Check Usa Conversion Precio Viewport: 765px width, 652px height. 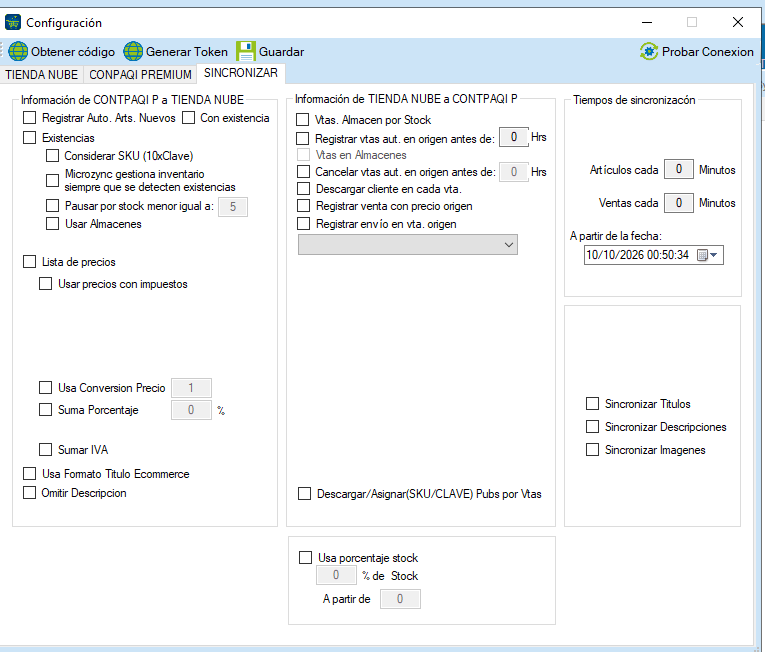click(45, 387)
